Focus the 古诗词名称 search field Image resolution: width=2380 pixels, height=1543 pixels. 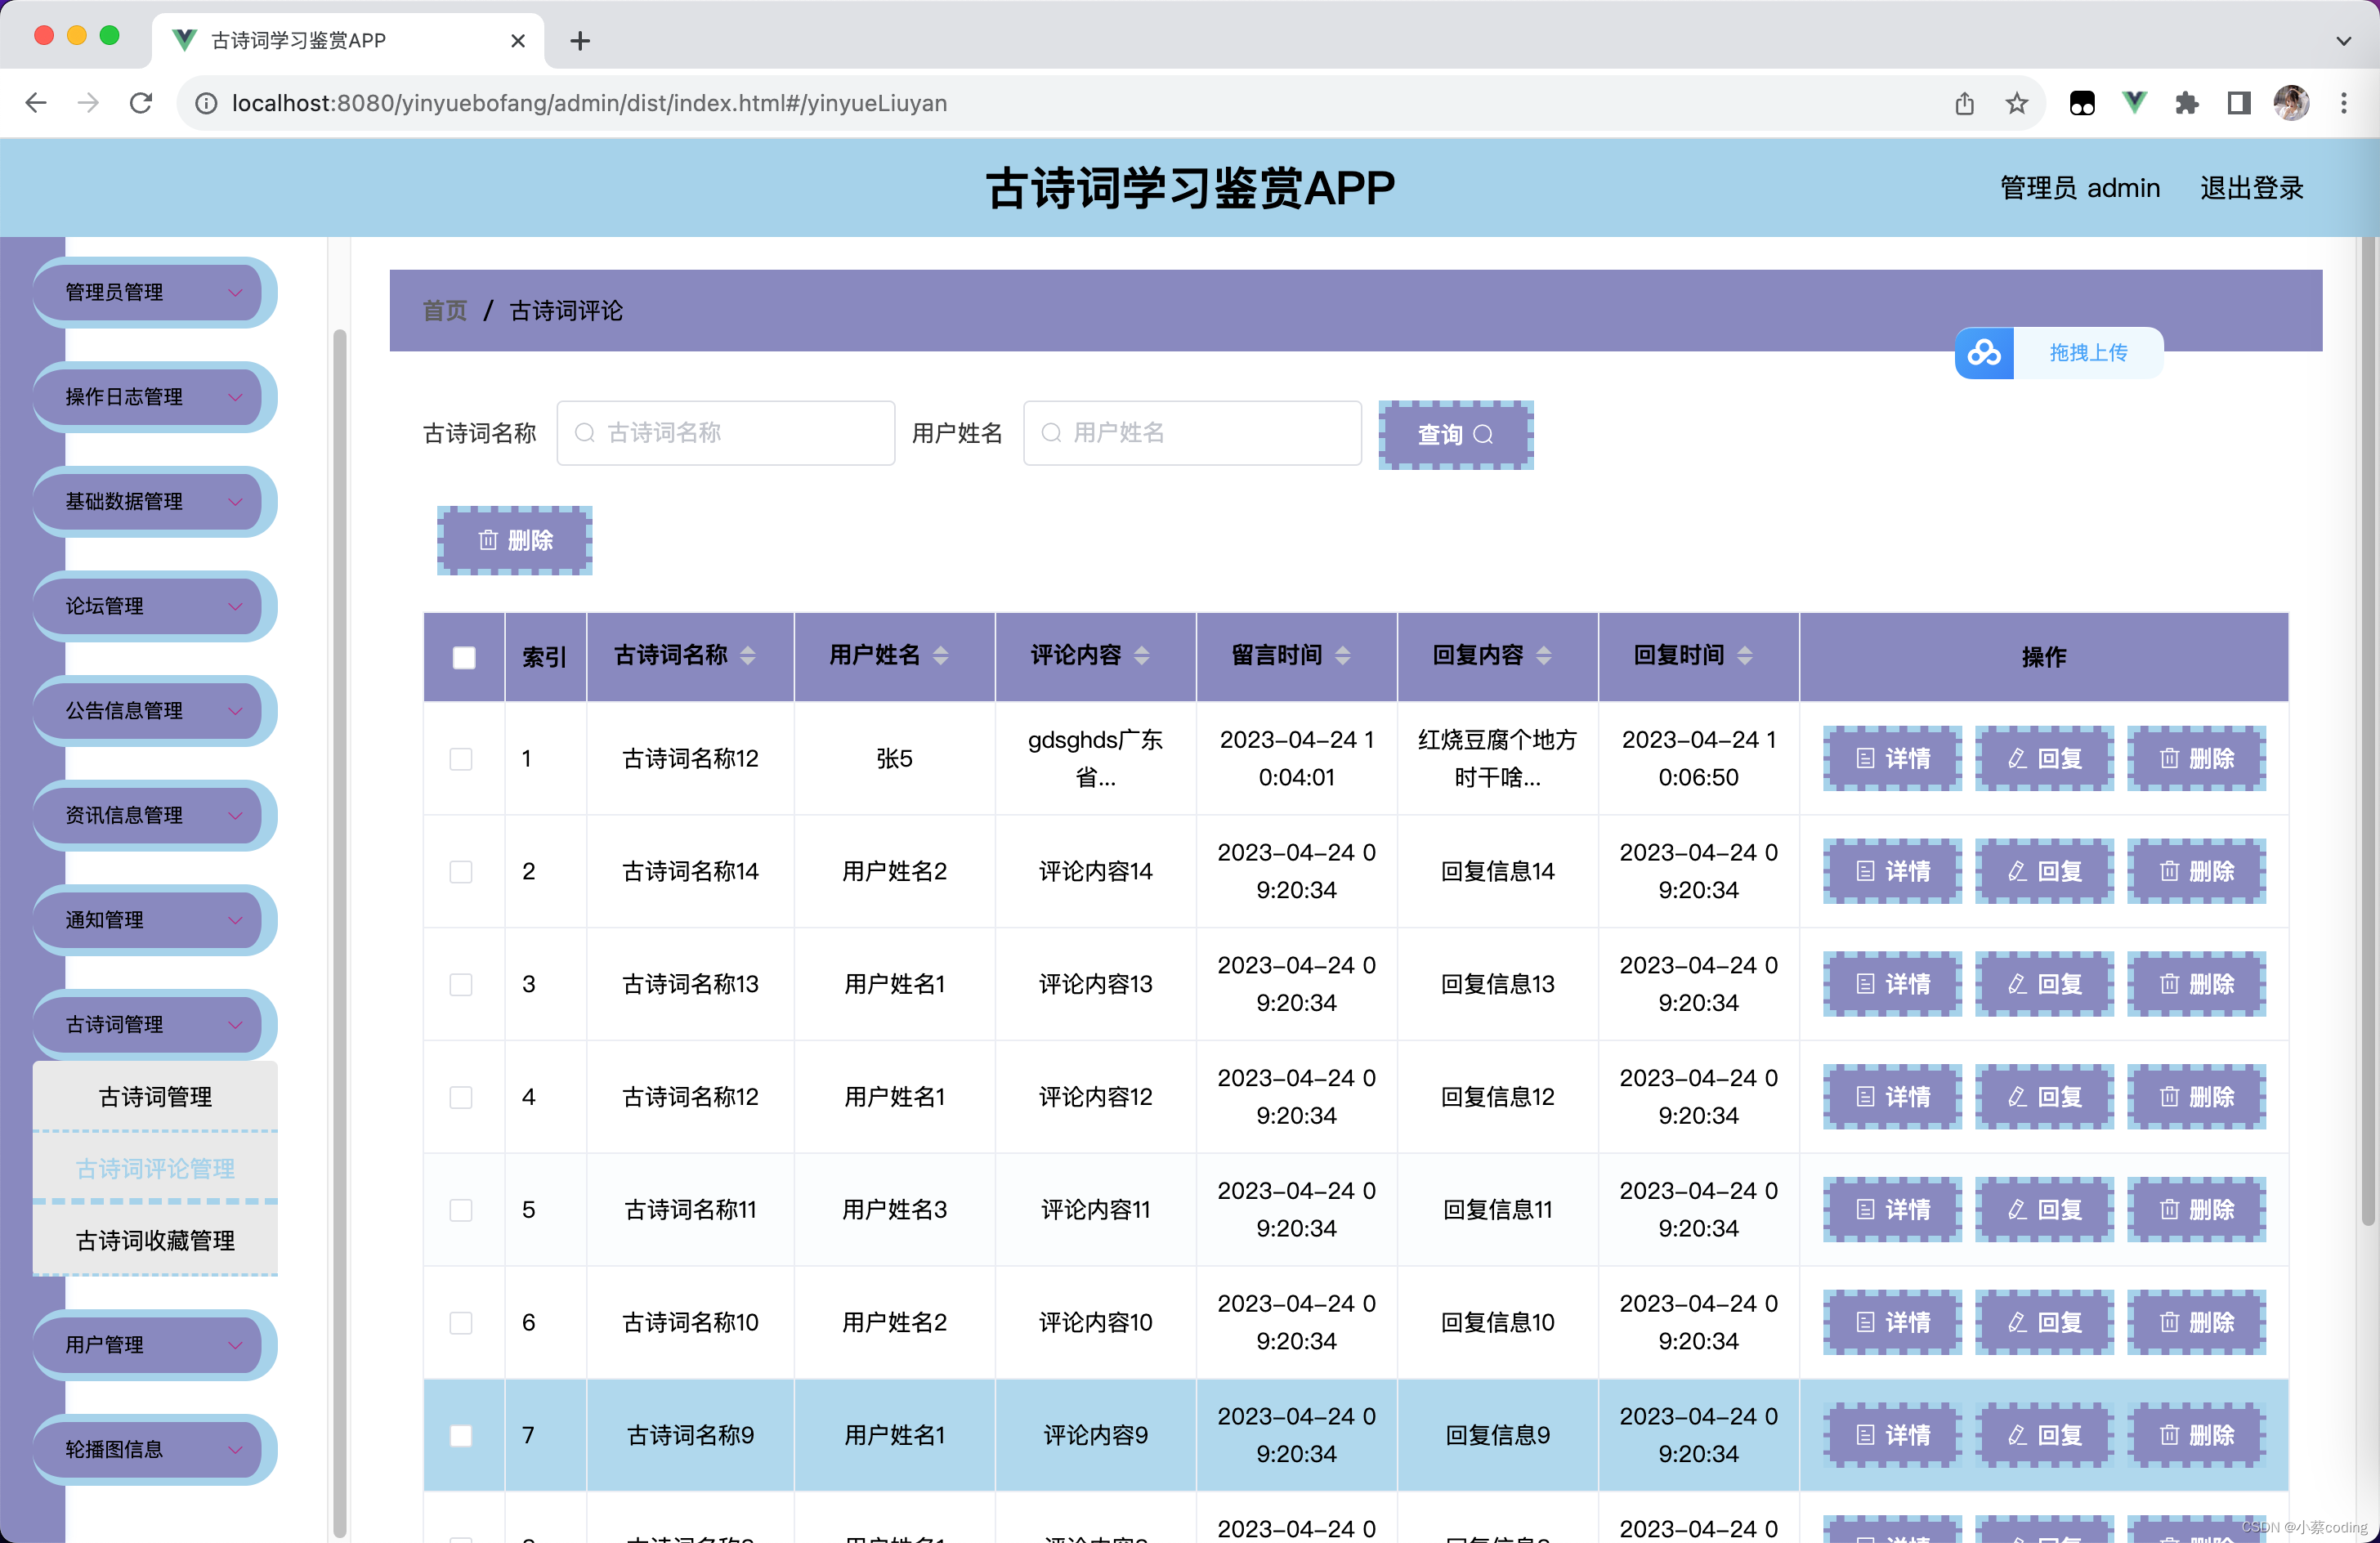726,433
